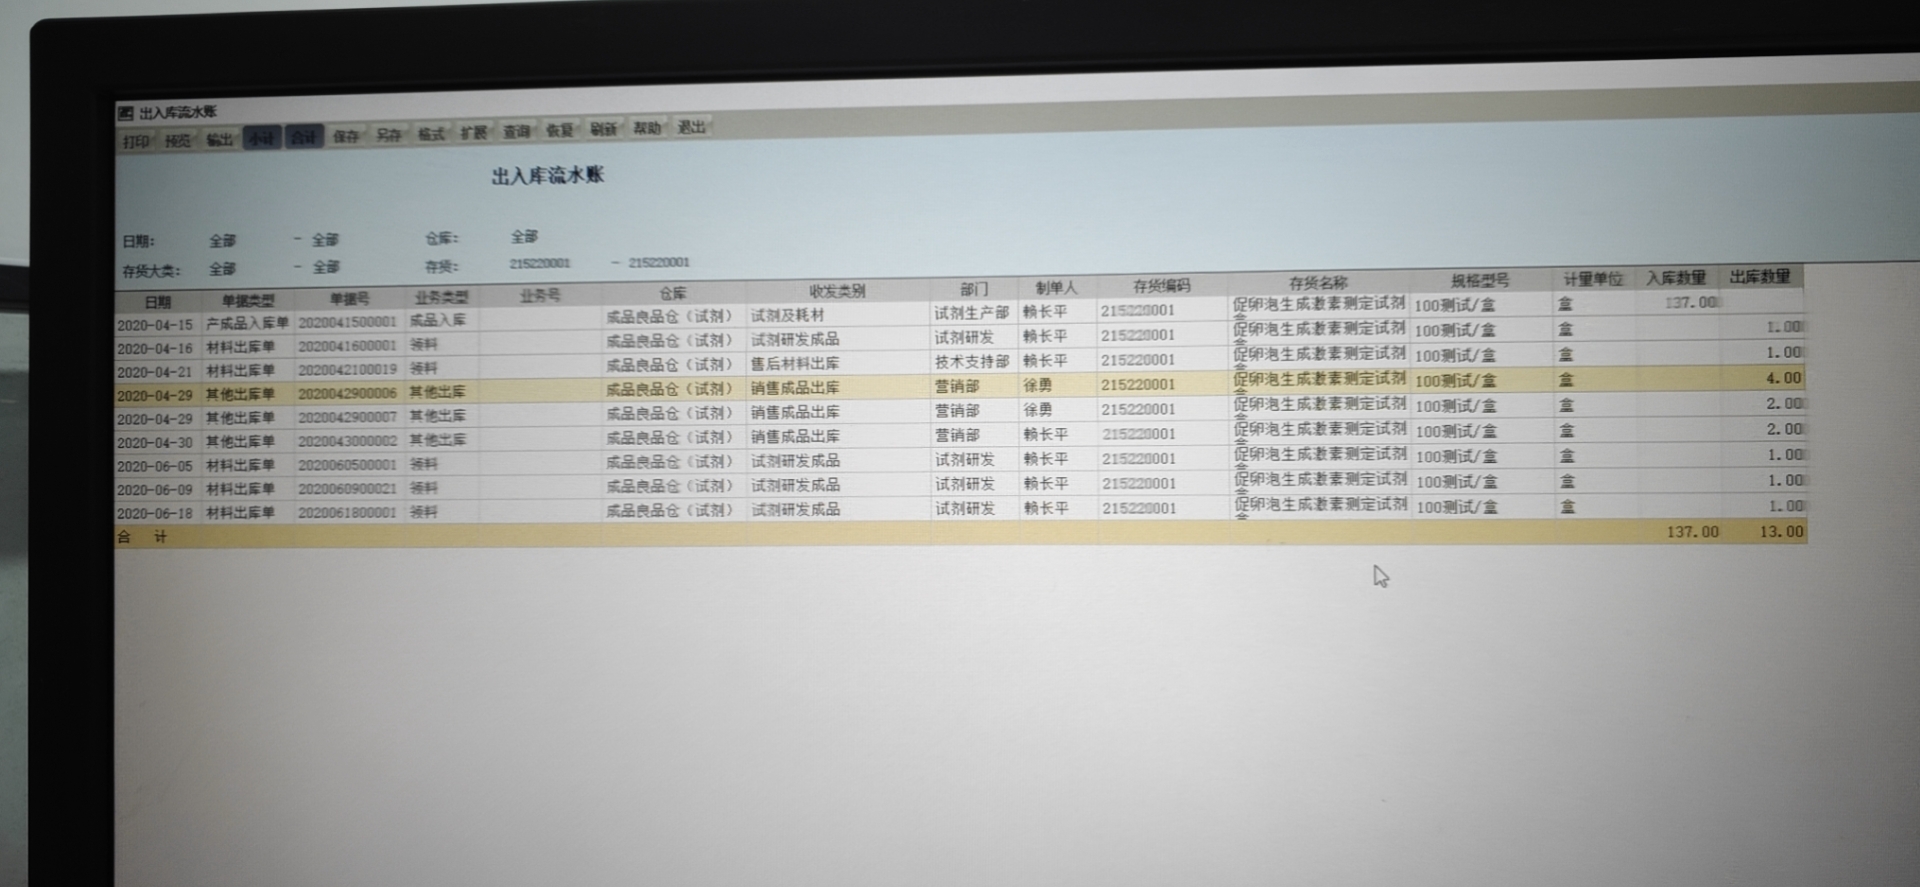Click the 存货编码 column header
This screenshot has height=887, width=1920.
pyautogui.click(x=1162, y=286)
